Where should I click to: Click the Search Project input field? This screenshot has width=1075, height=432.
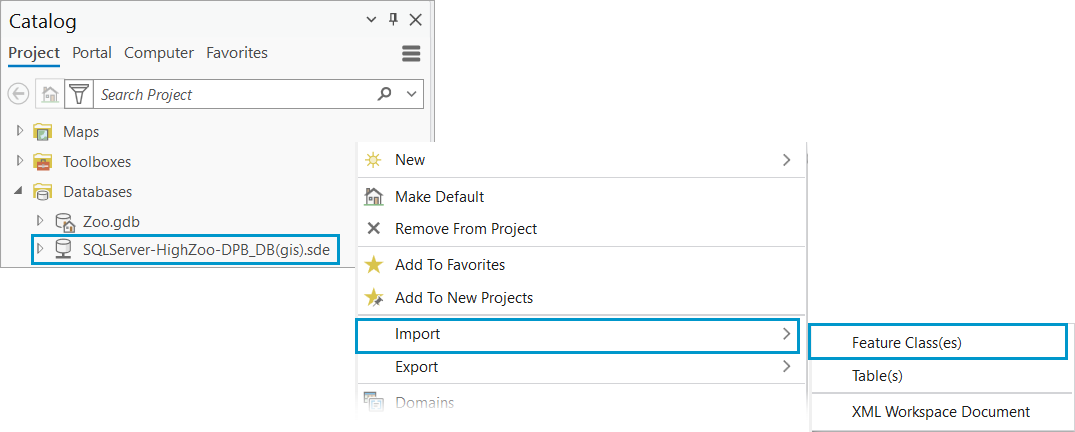click(x=234, y=95)
